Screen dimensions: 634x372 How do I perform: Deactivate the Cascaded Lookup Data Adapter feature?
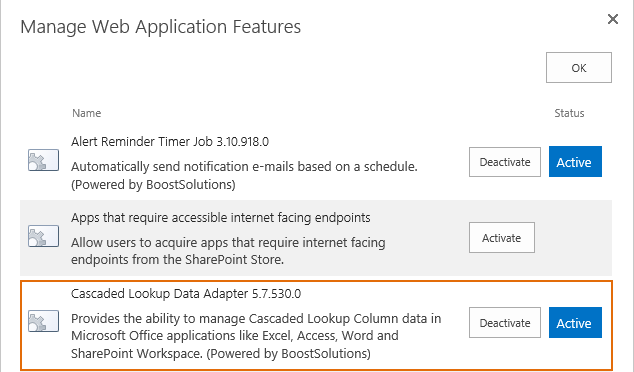pos(505,322)
